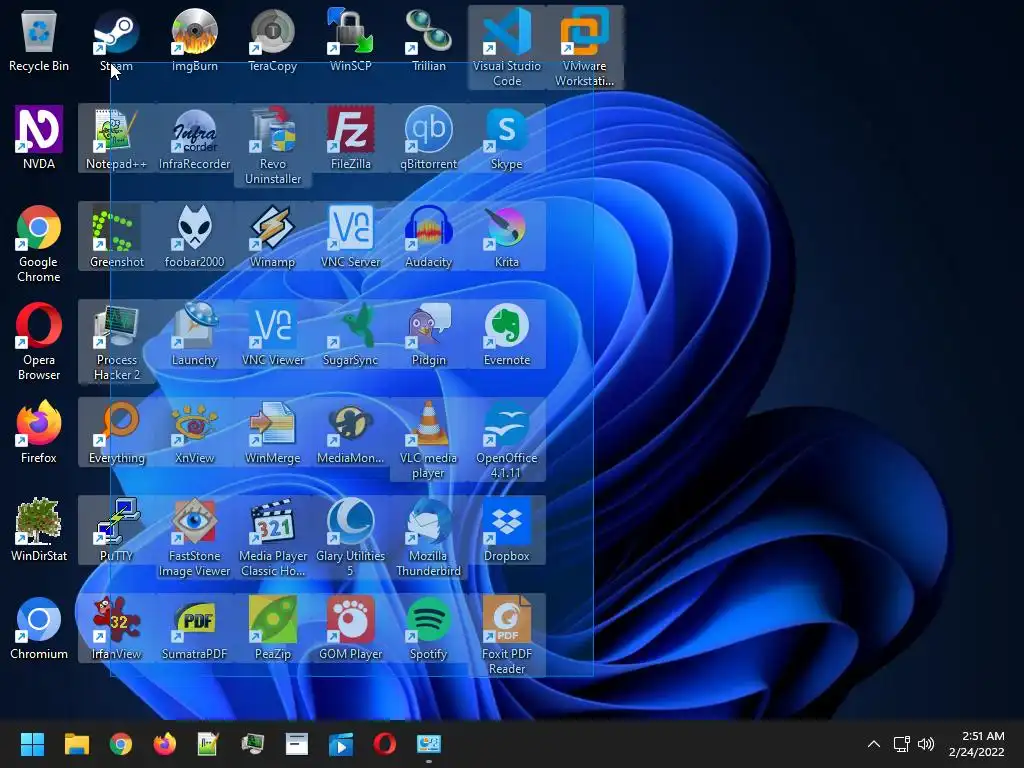Select the VNC Viewer desktop shortcut
Image resolution: width=1024 pixels, height=768 pixels.
point(272,334)
